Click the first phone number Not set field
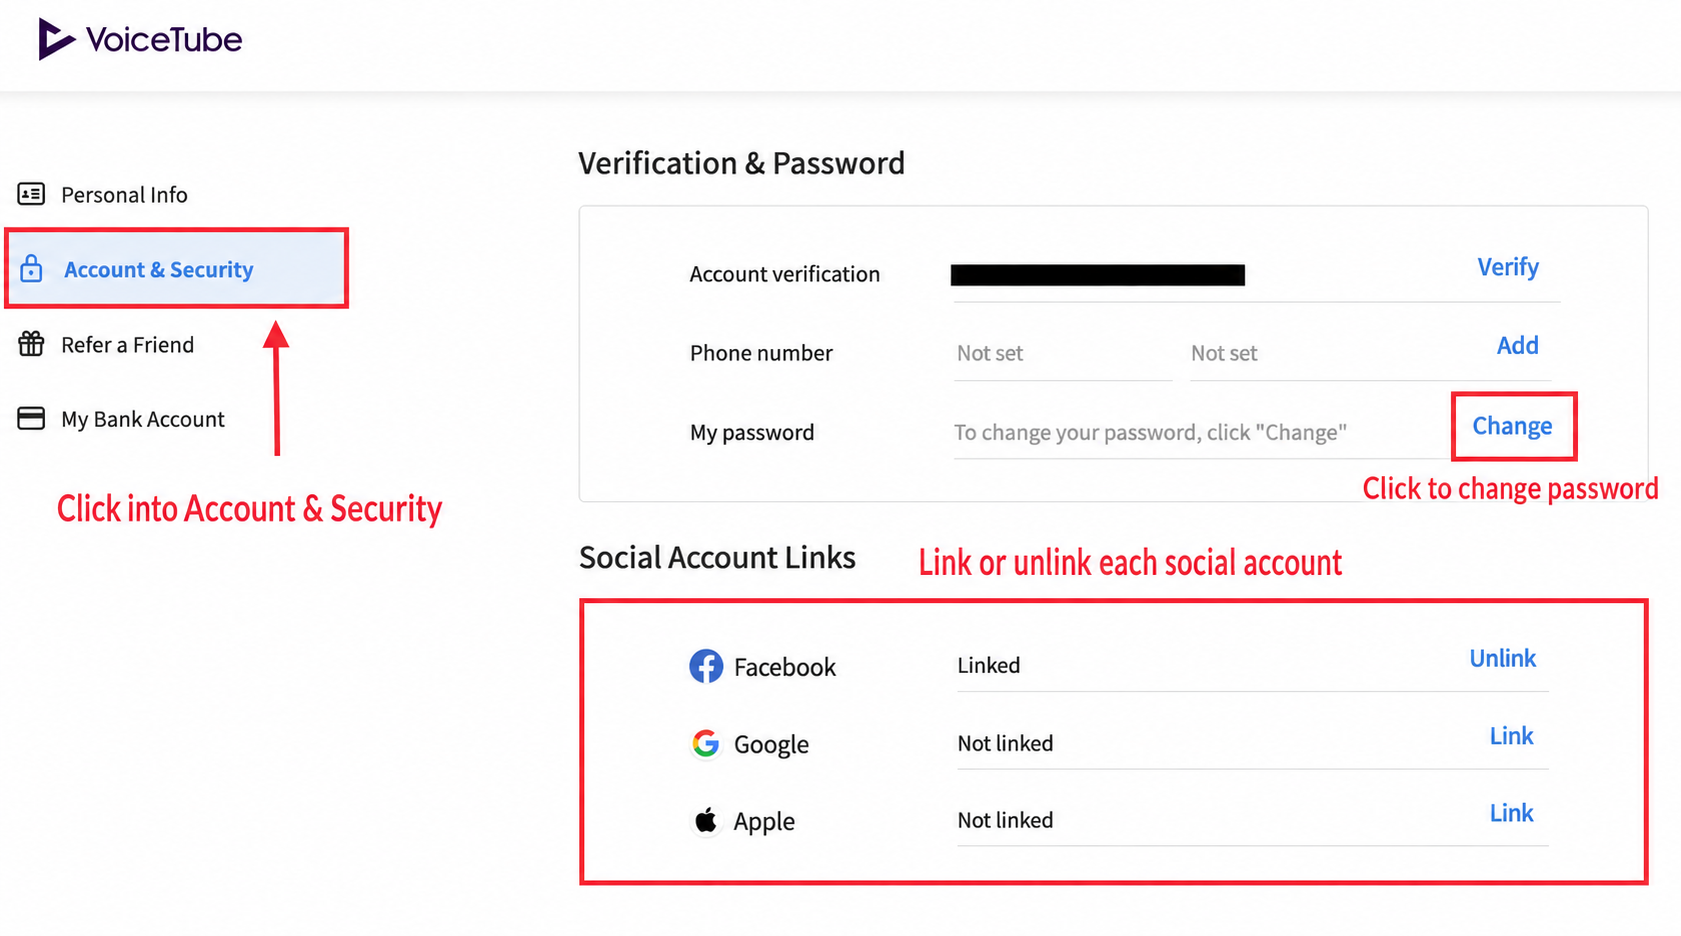1681x936 pixels. 1062,353
